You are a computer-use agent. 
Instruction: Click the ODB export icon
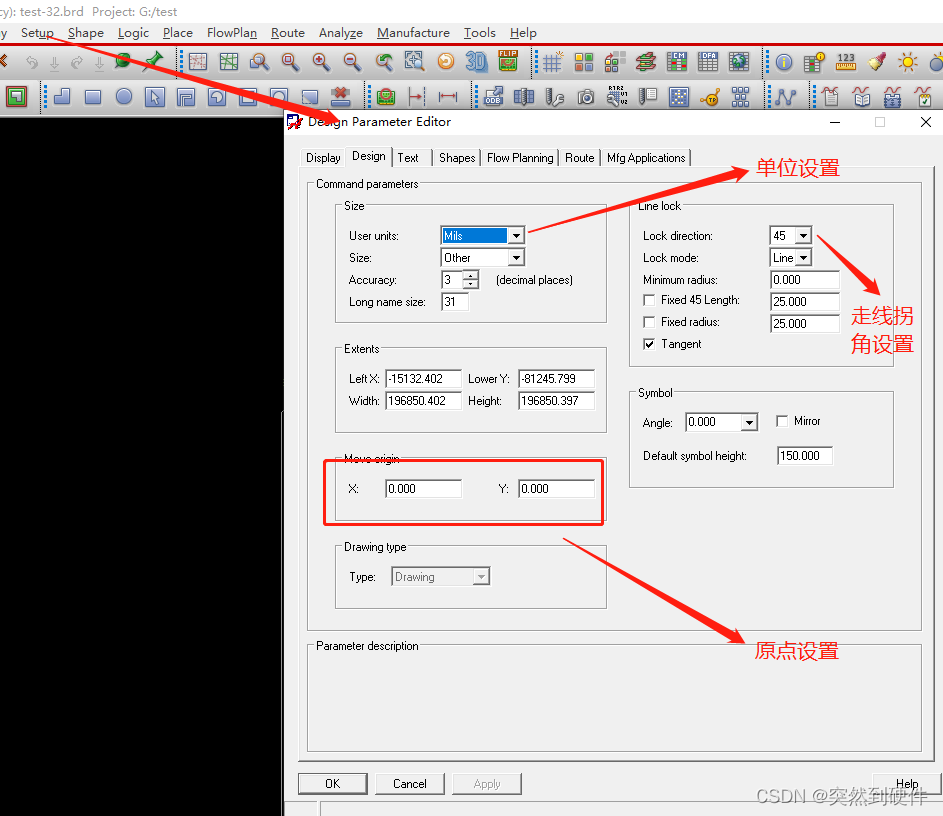point(493,96)
